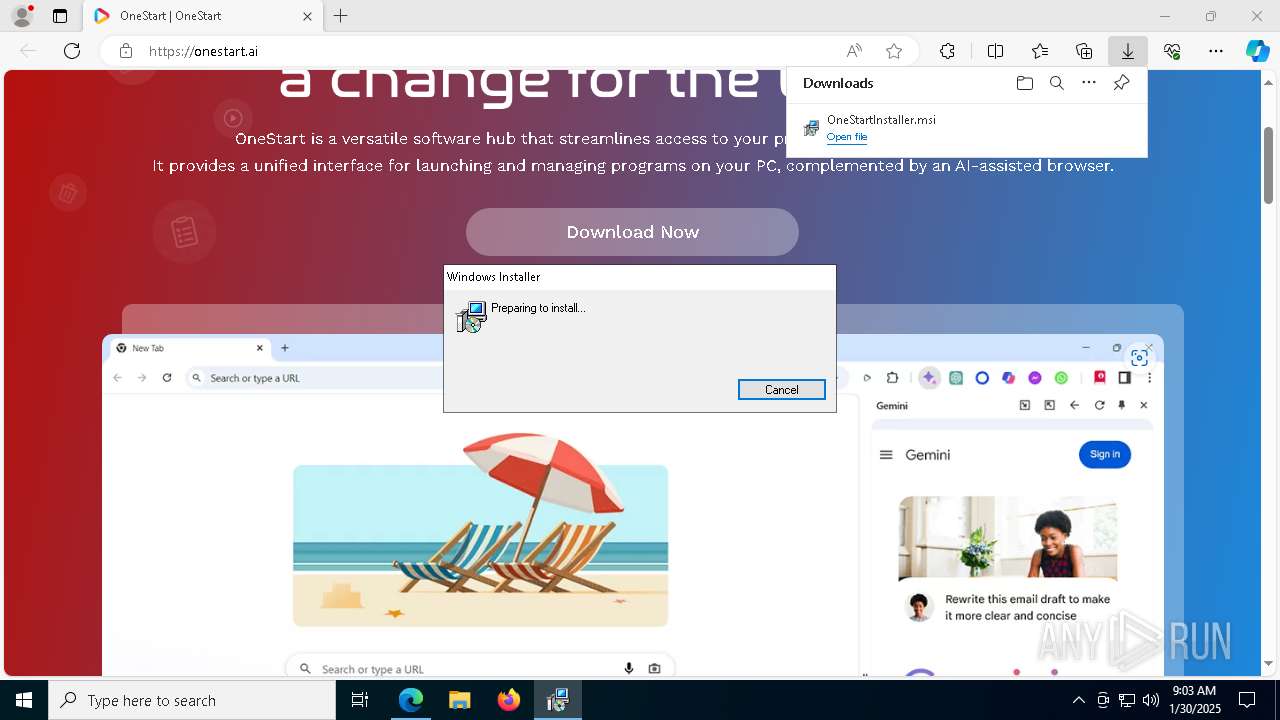The width and height of the screenshot is (1280, 720).
Task: Search downloads magnifier icon
Action: coord(1057,83)
